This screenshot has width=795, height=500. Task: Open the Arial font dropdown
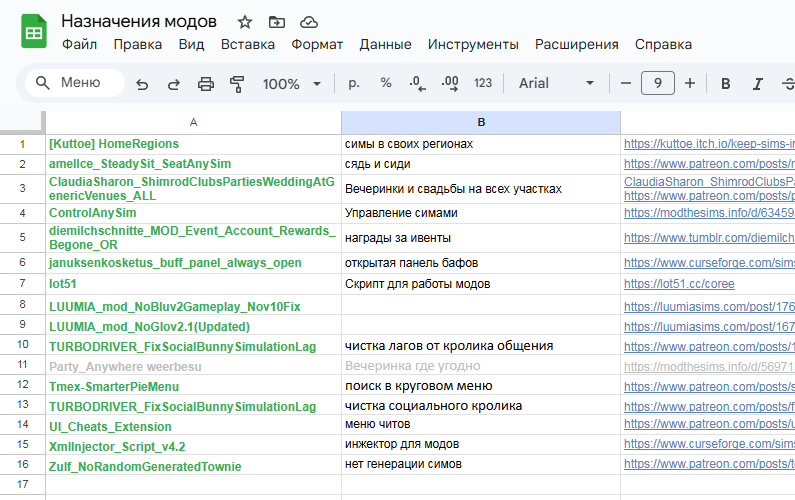(556, 83)
